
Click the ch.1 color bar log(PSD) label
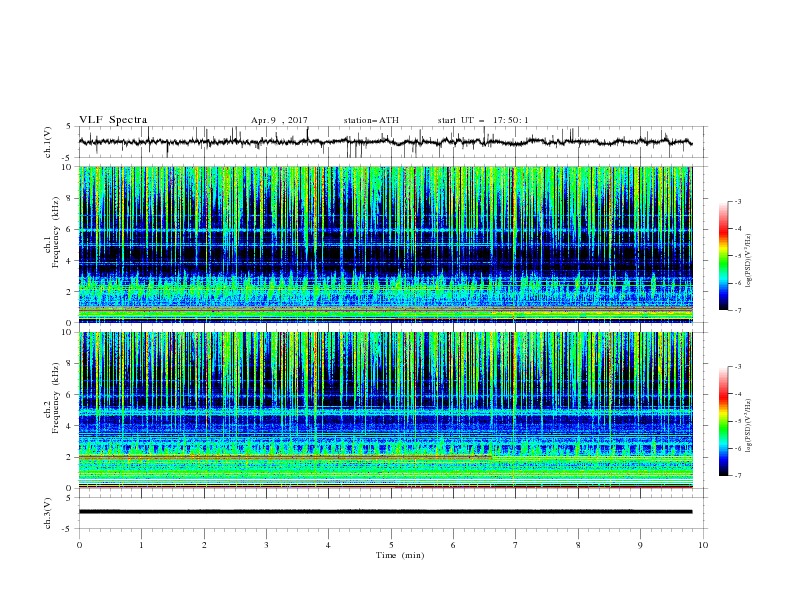749,261
